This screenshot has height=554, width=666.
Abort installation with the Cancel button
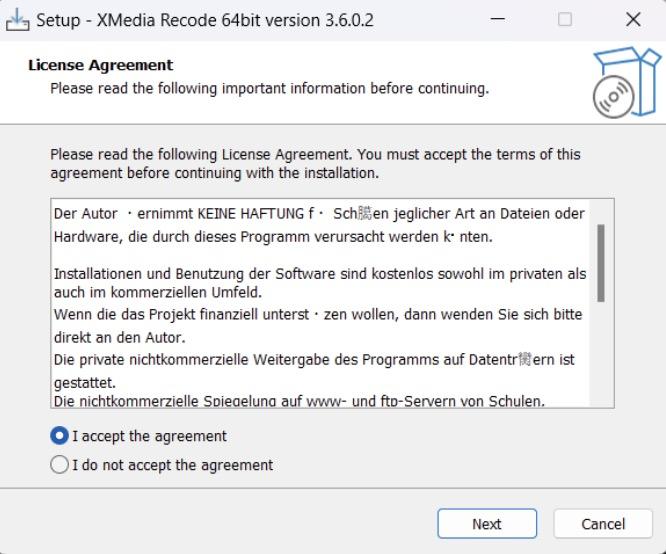click(603, 524)
